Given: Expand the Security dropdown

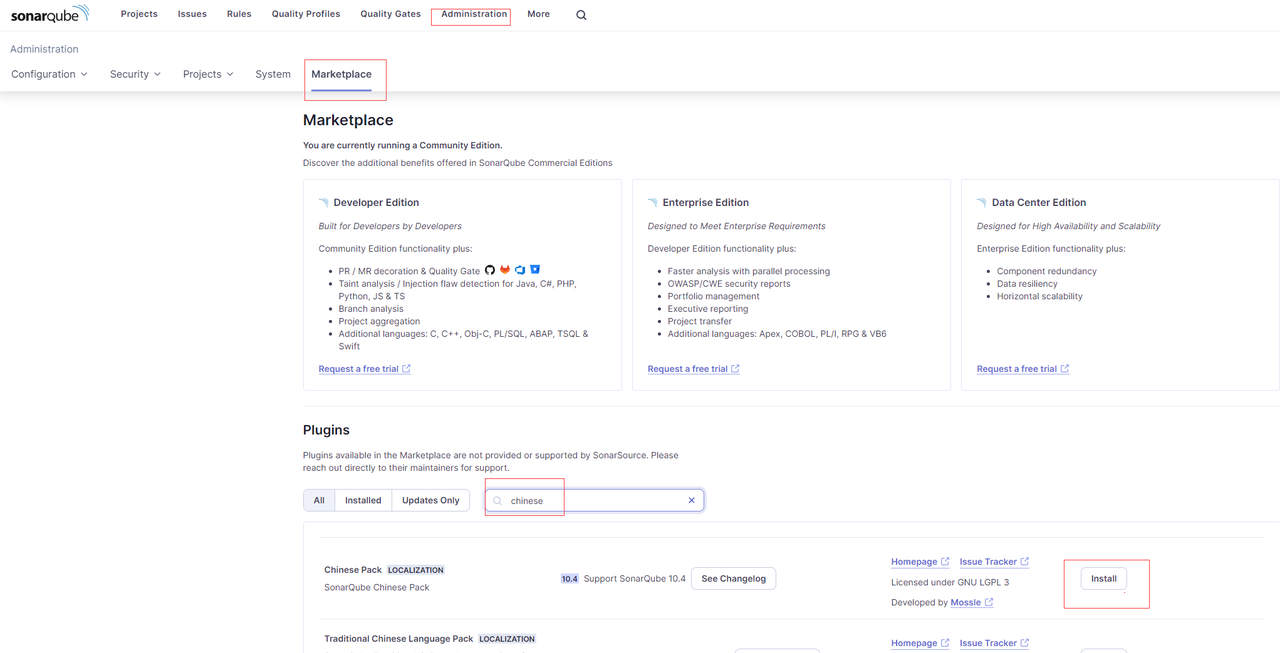Looking at the screenshot, I should (135, 74).
